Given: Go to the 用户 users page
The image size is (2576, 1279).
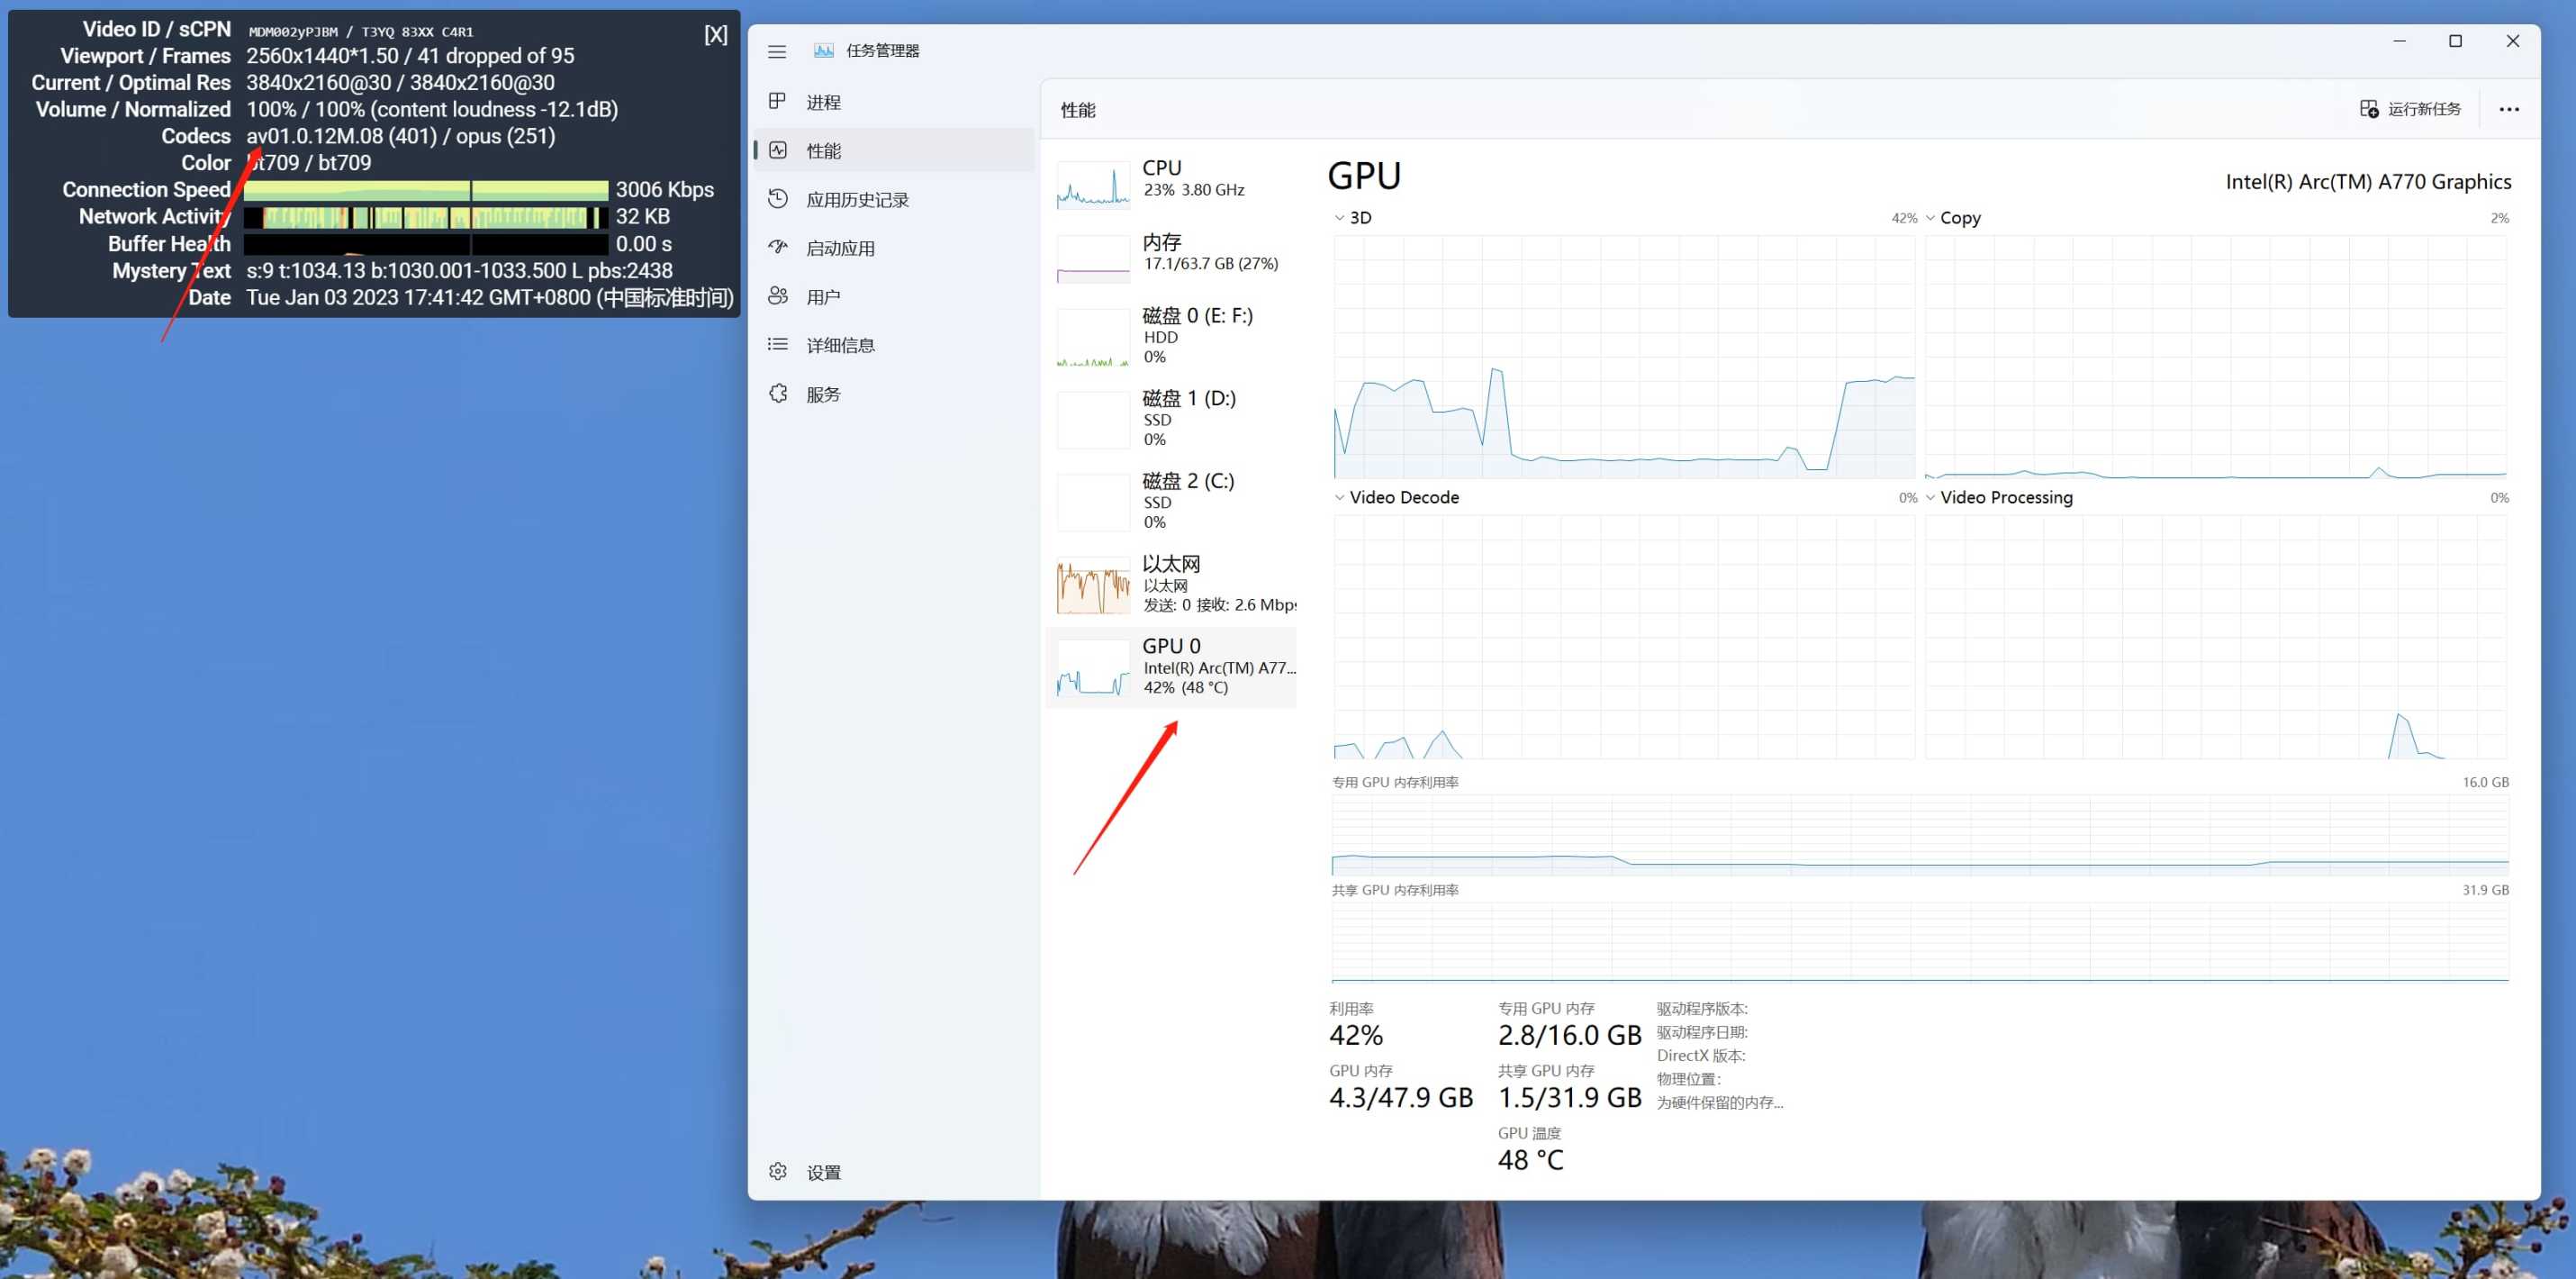Looking at the screenshot, I should (822, 296).
